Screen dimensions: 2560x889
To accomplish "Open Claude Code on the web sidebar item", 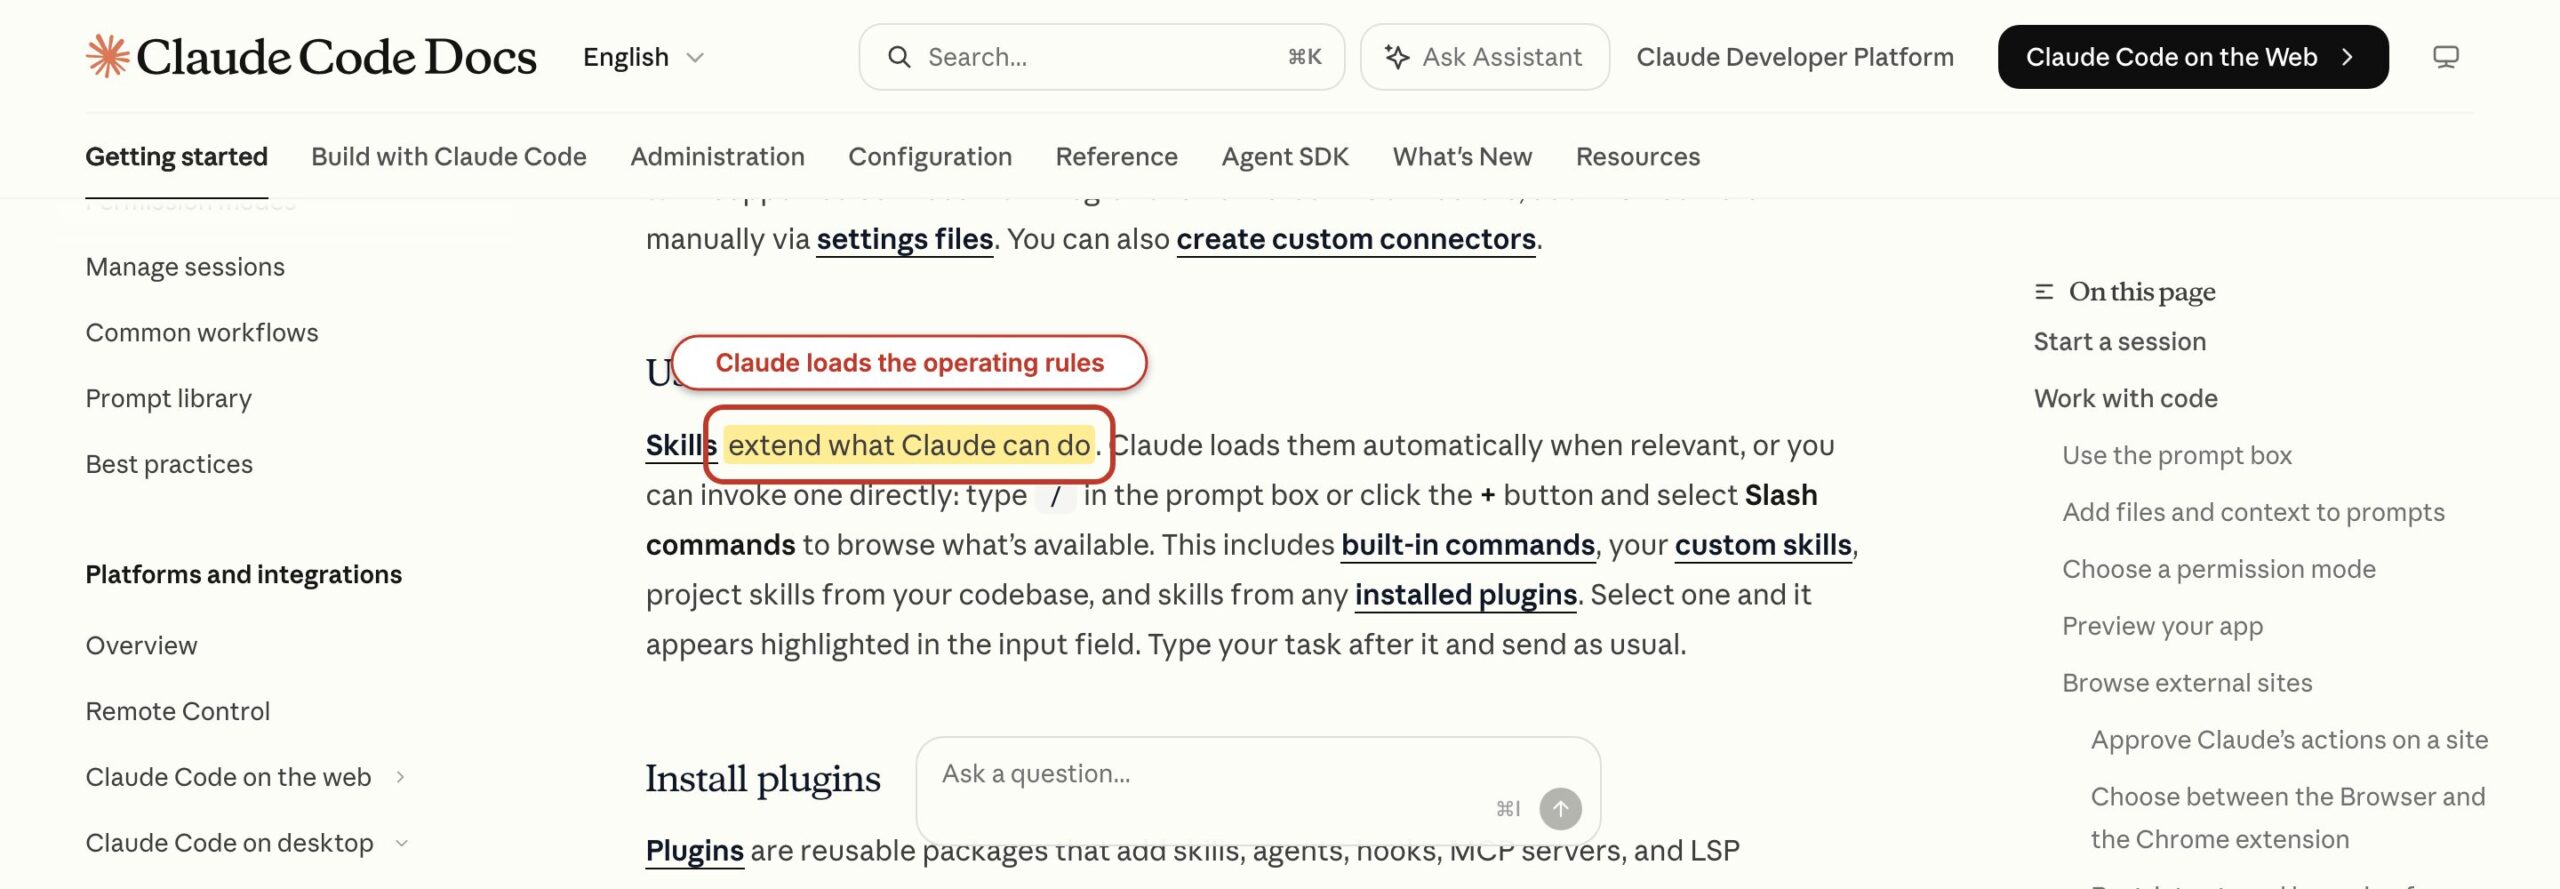I will [x=228, y=777].
